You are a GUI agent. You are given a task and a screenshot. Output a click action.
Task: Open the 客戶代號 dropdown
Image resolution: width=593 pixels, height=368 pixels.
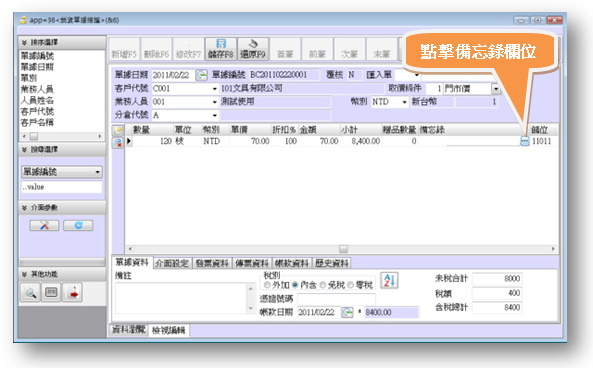click(214, 89)
